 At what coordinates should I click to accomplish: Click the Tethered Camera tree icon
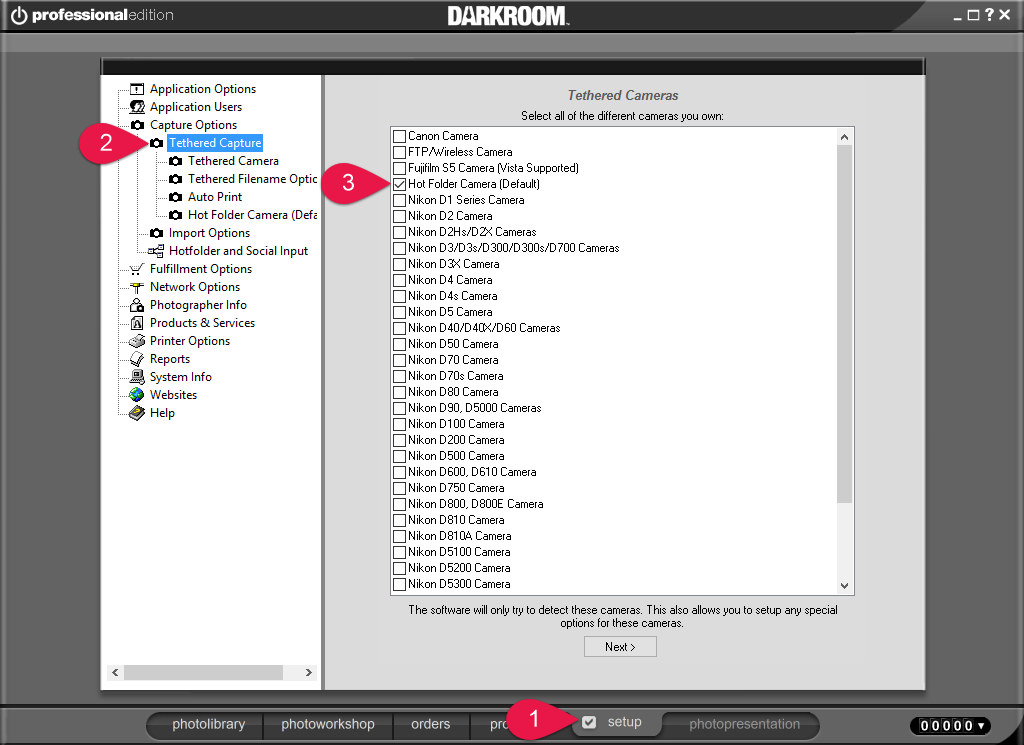(x=175, y=161)
